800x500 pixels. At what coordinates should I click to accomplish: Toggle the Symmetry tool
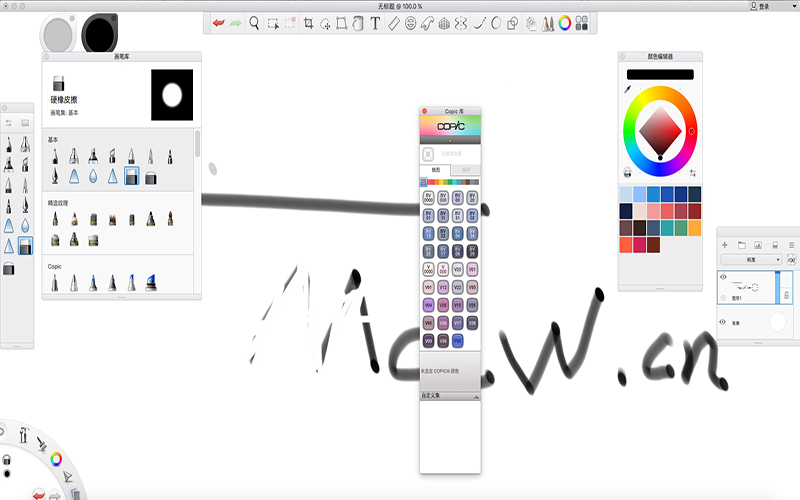click(461, 23)
